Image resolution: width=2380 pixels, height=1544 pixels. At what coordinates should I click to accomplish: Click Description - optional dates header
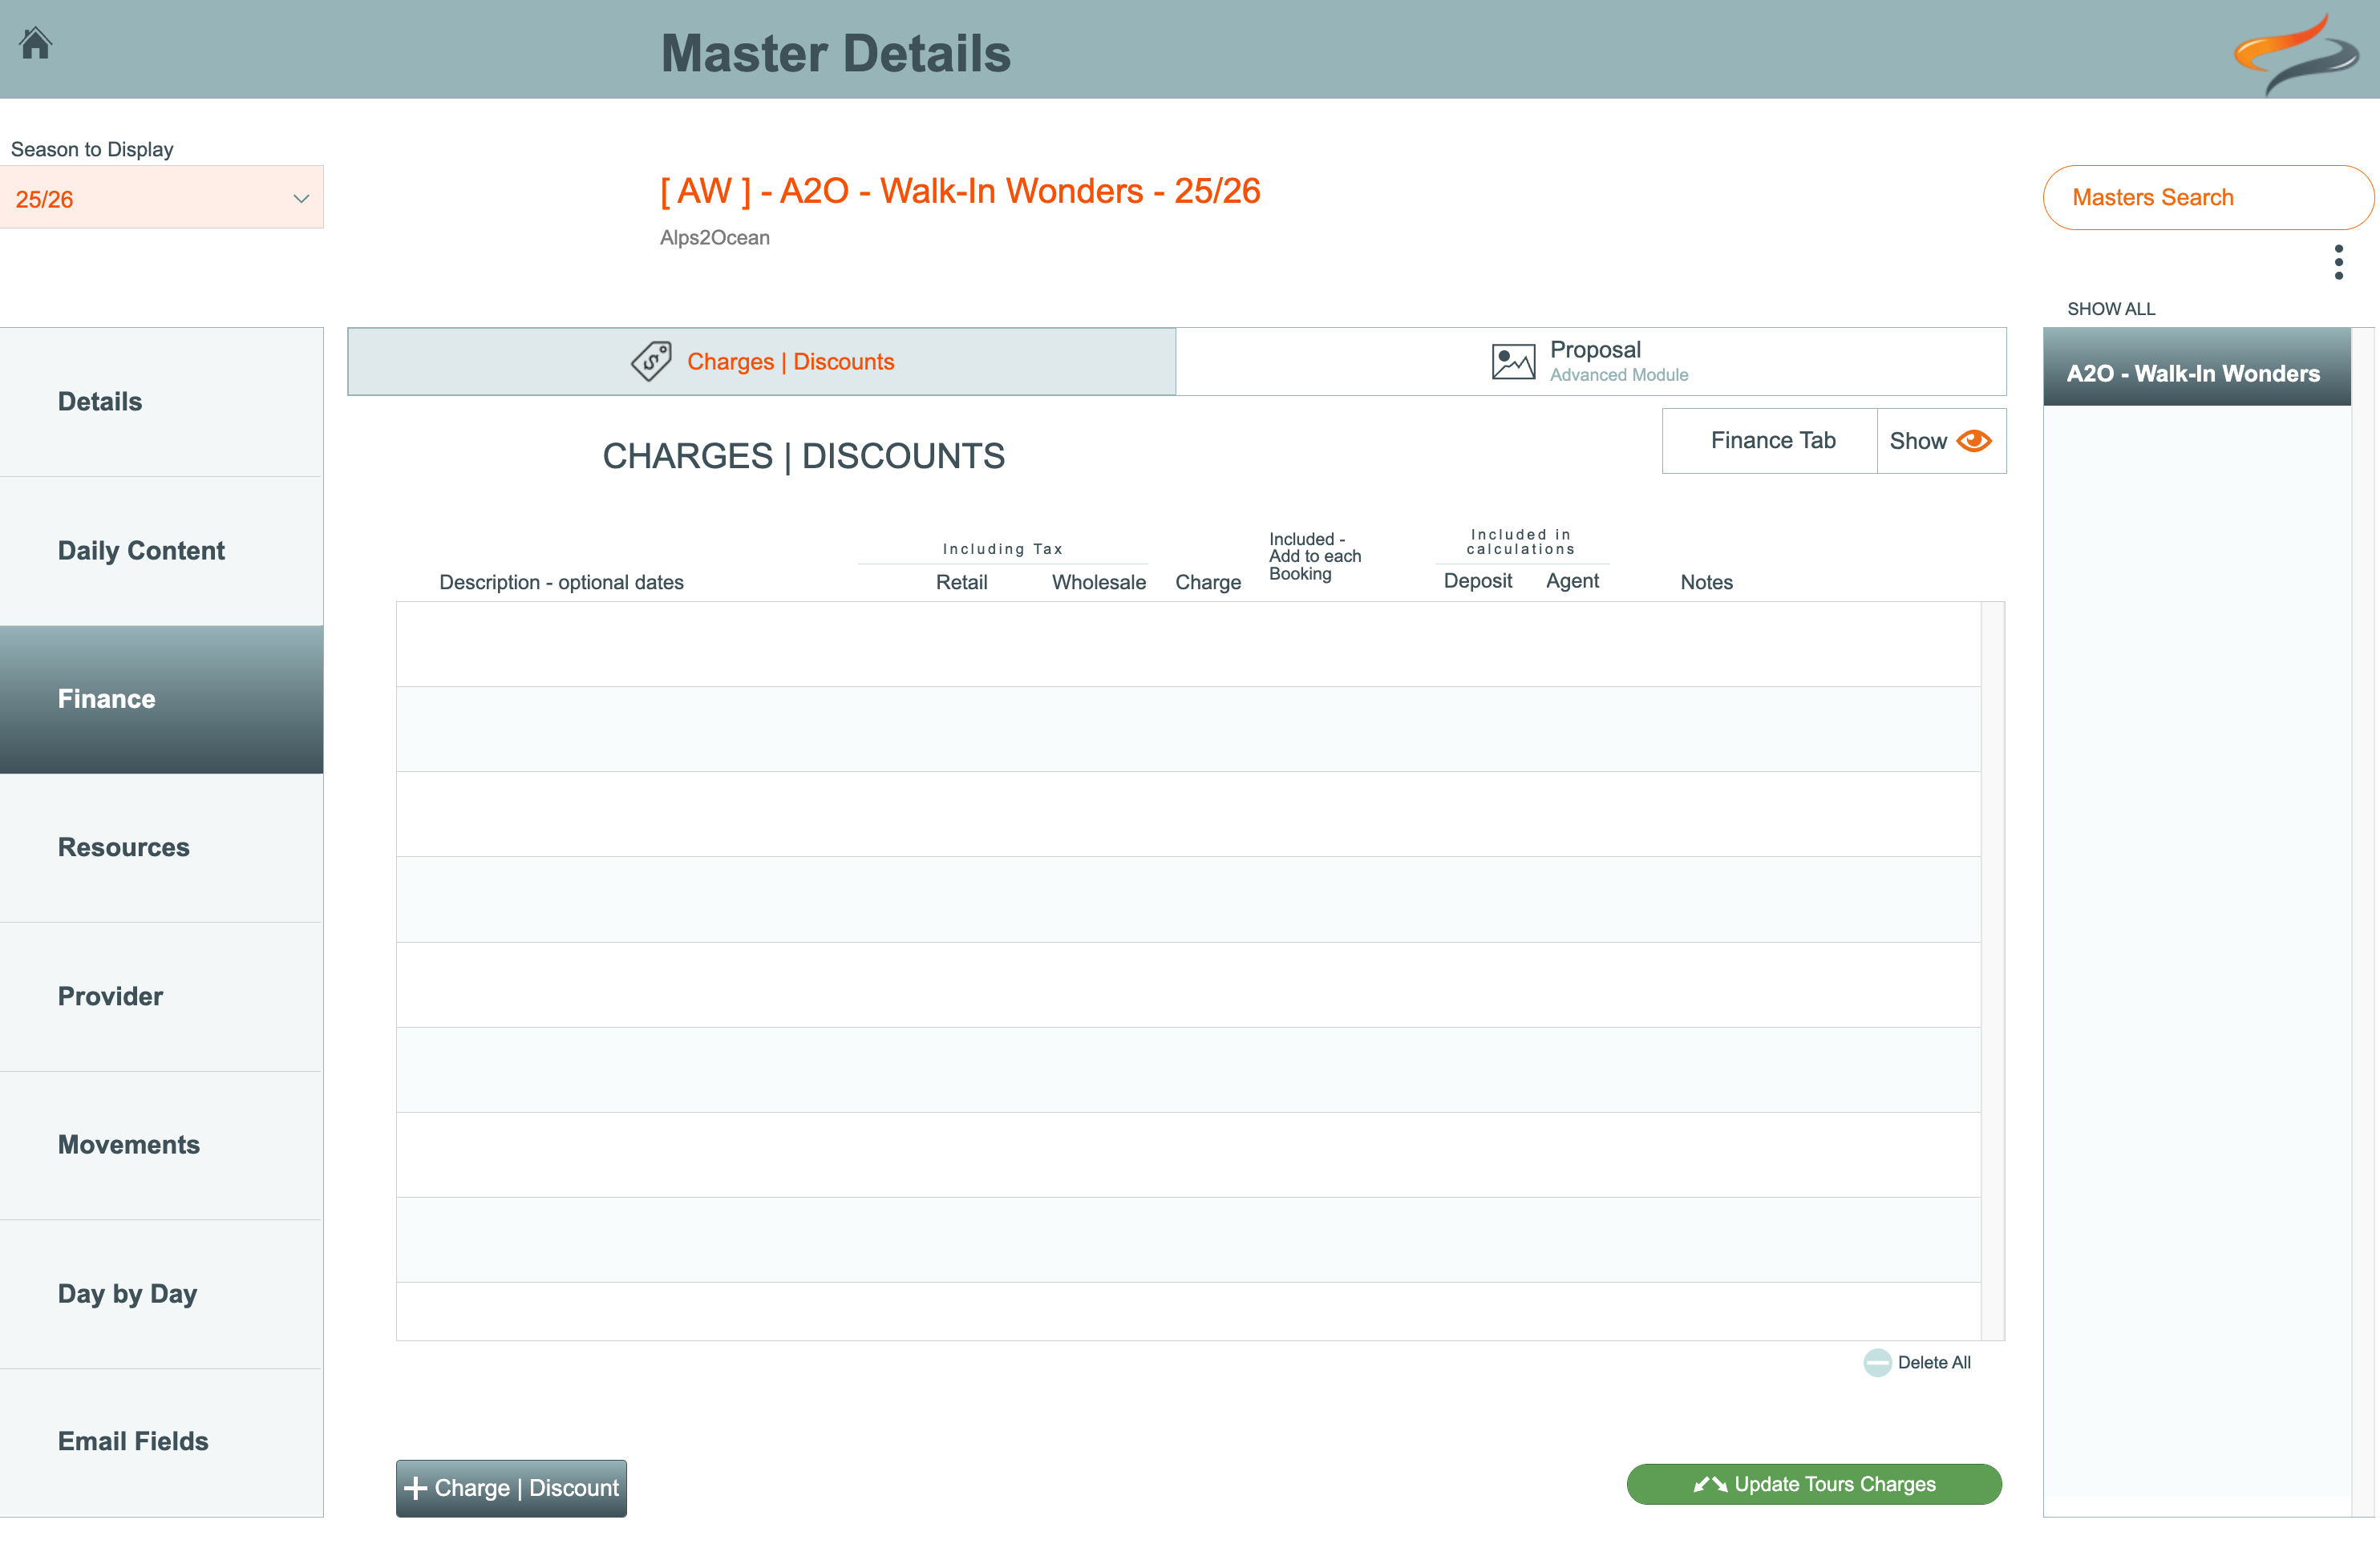click(x=561, y=582)
